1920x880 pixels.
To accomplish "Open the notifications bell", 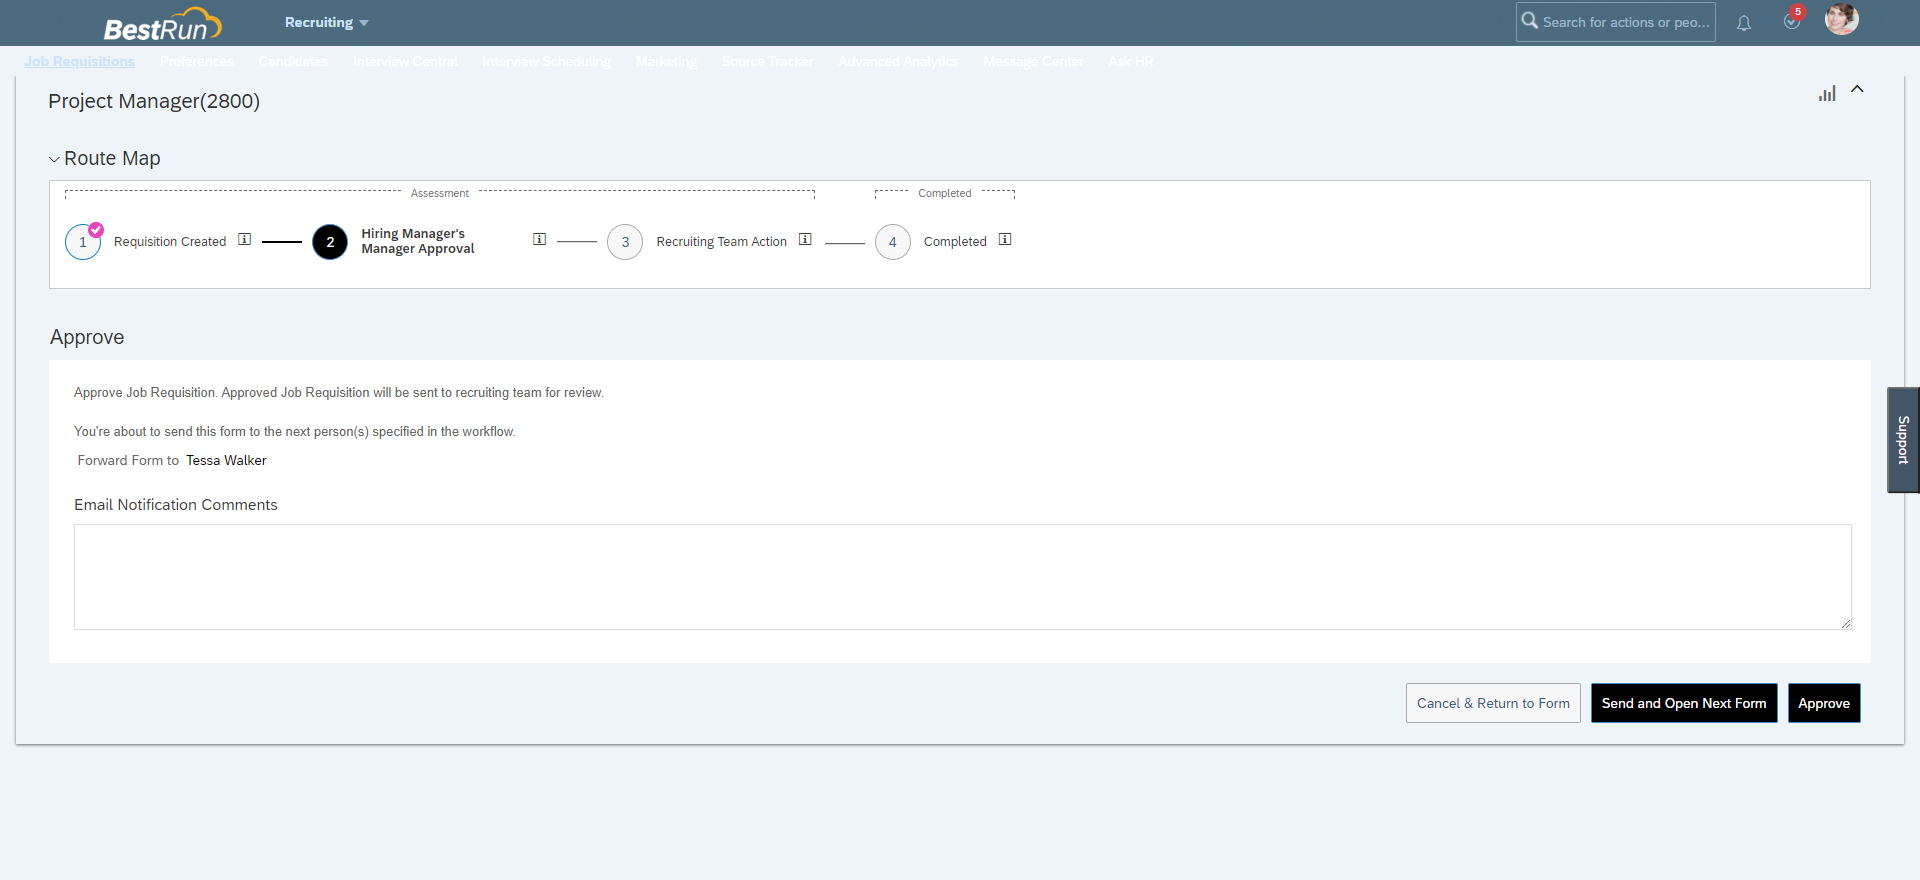I will (1744, 23).
